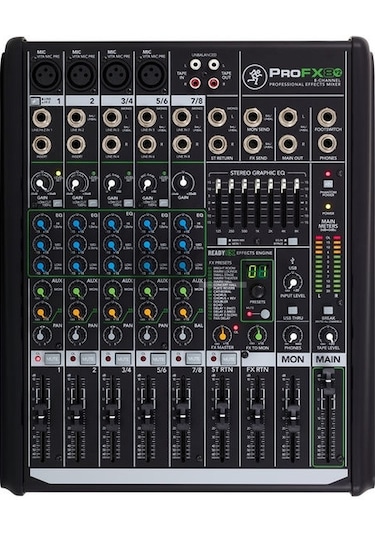The width and height of the screenshot is (375, 535).
Task: Select the channel 5/6 XLR mic input
Action: 152,75
